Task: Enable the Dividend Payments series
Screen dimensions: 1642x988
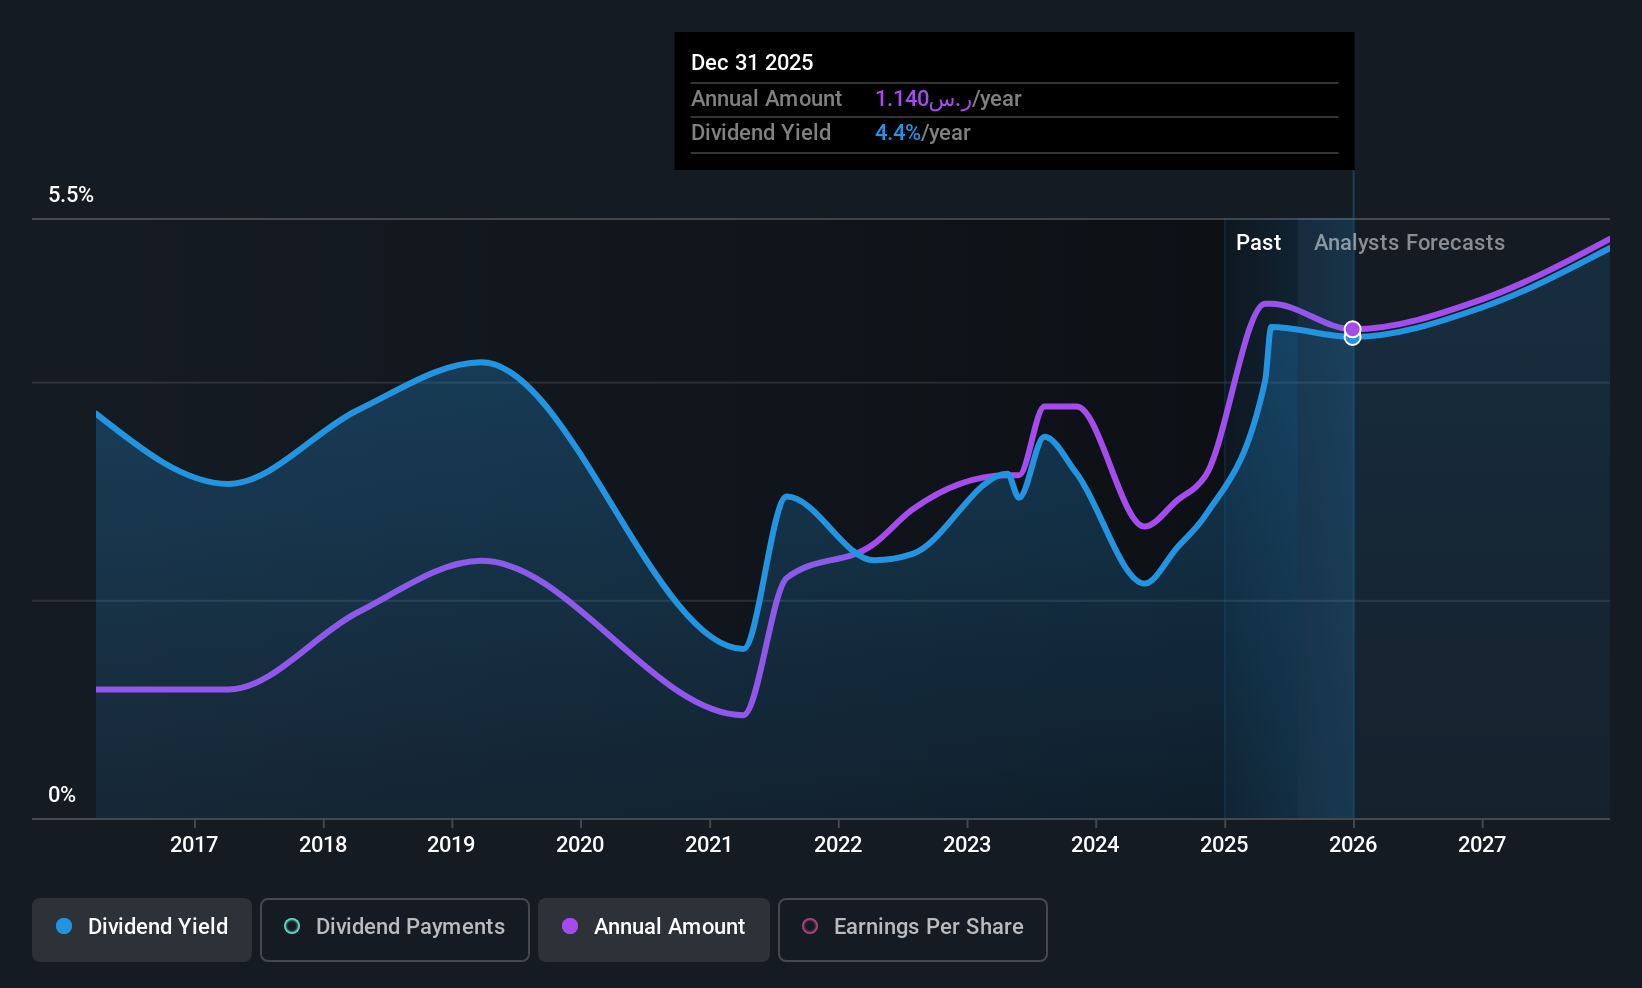Action: click(x=395, y=929)
